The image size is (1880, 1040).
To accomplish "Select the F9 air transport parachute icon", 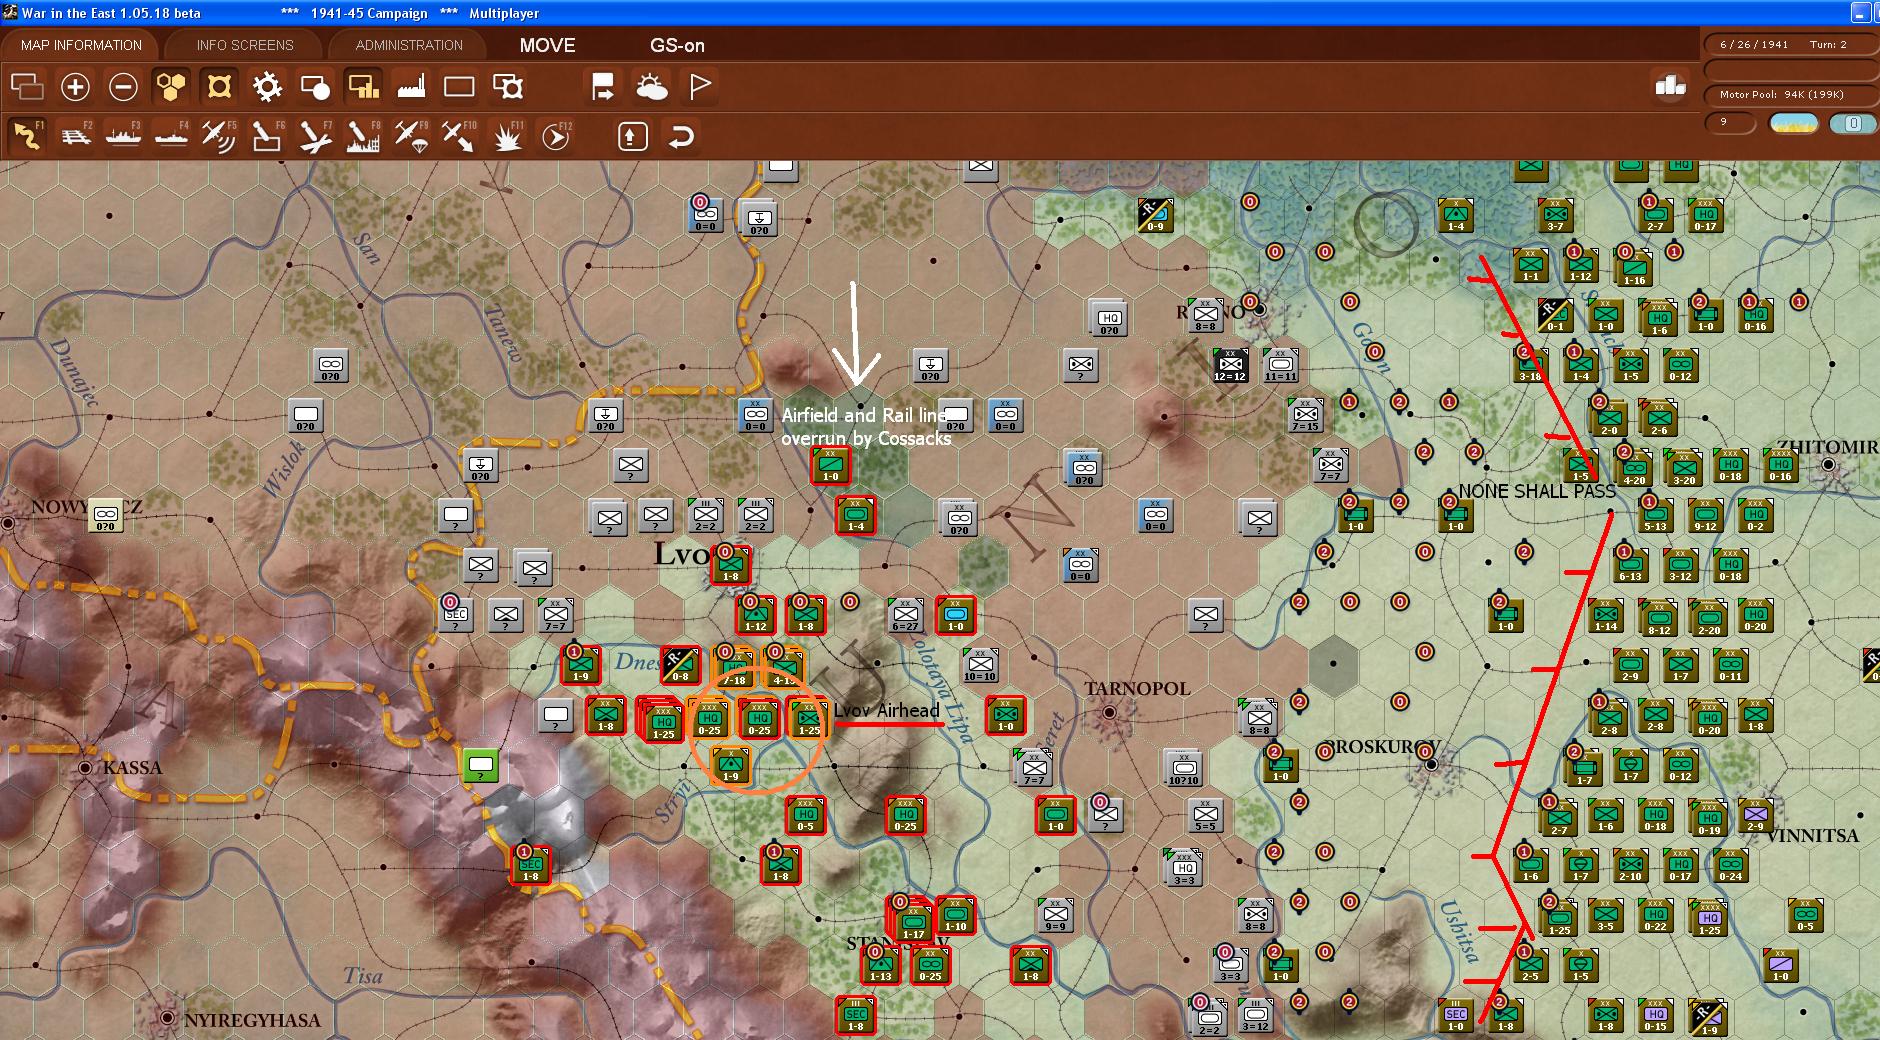I will coord(411,136).
